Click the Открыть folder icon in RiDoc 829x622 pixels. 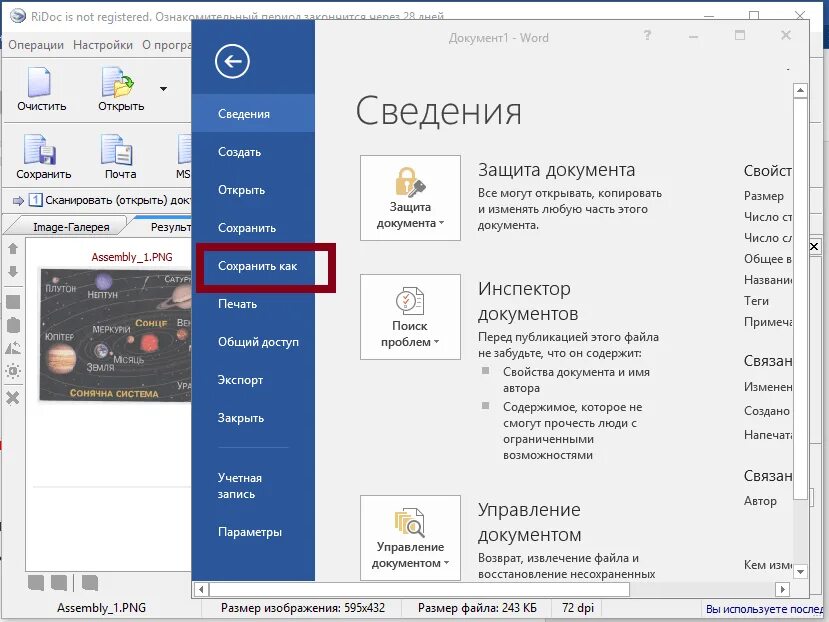click(x=117, y=83)
